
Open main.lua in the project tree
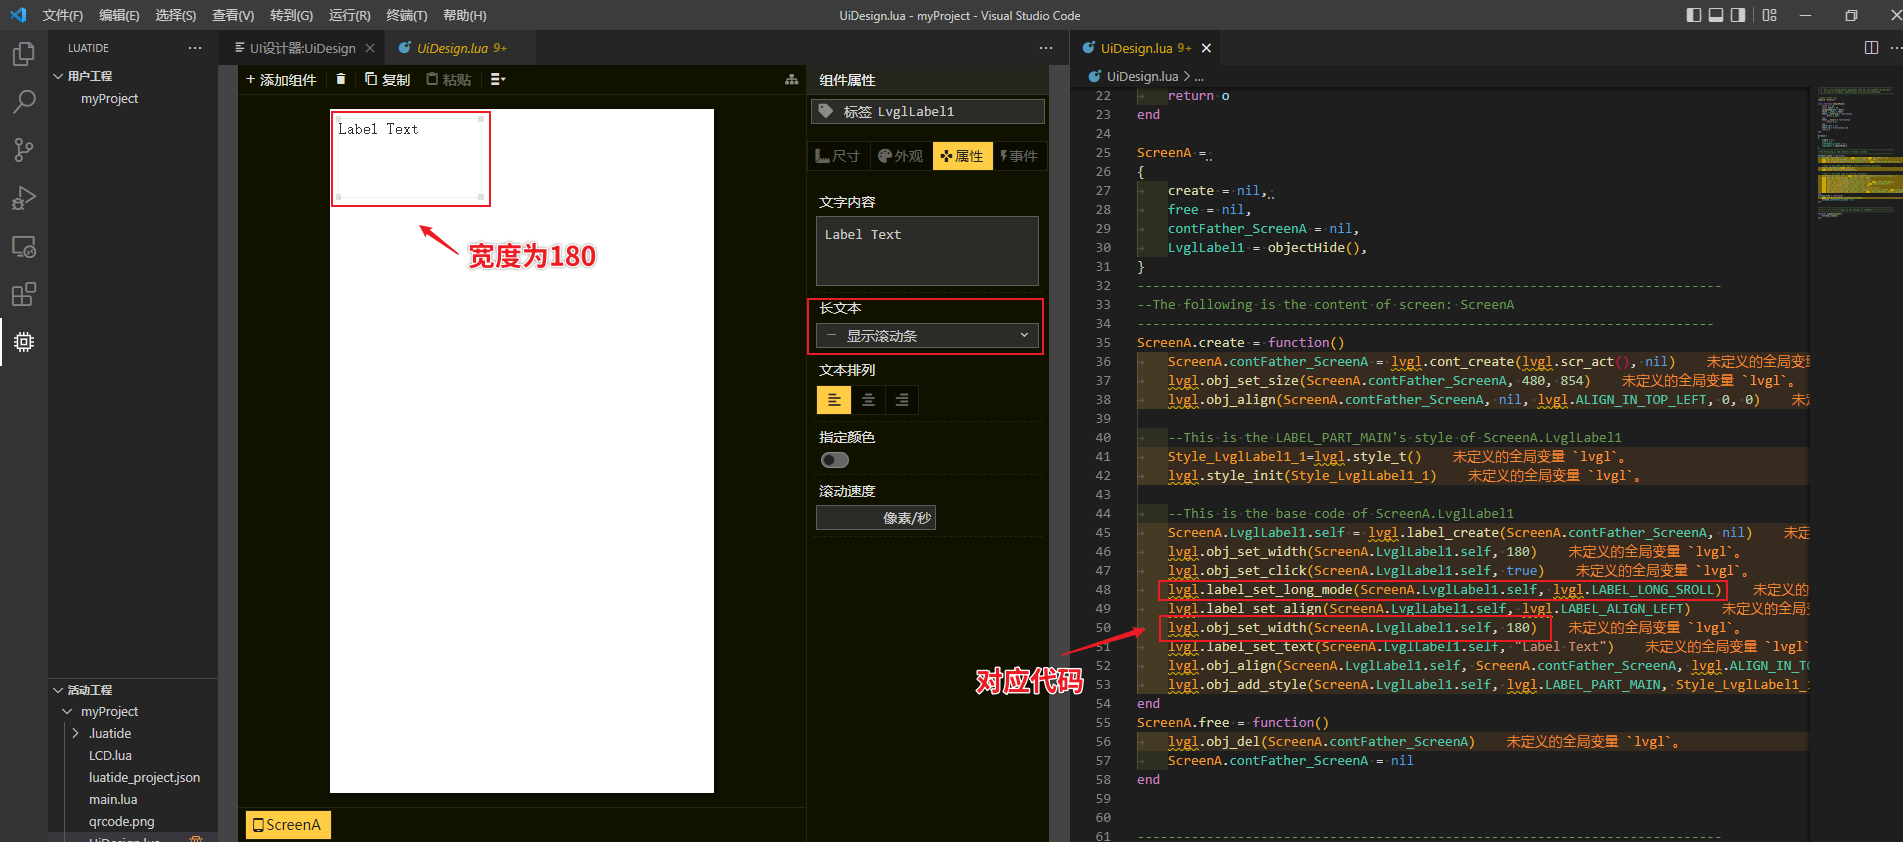(113, 799)
